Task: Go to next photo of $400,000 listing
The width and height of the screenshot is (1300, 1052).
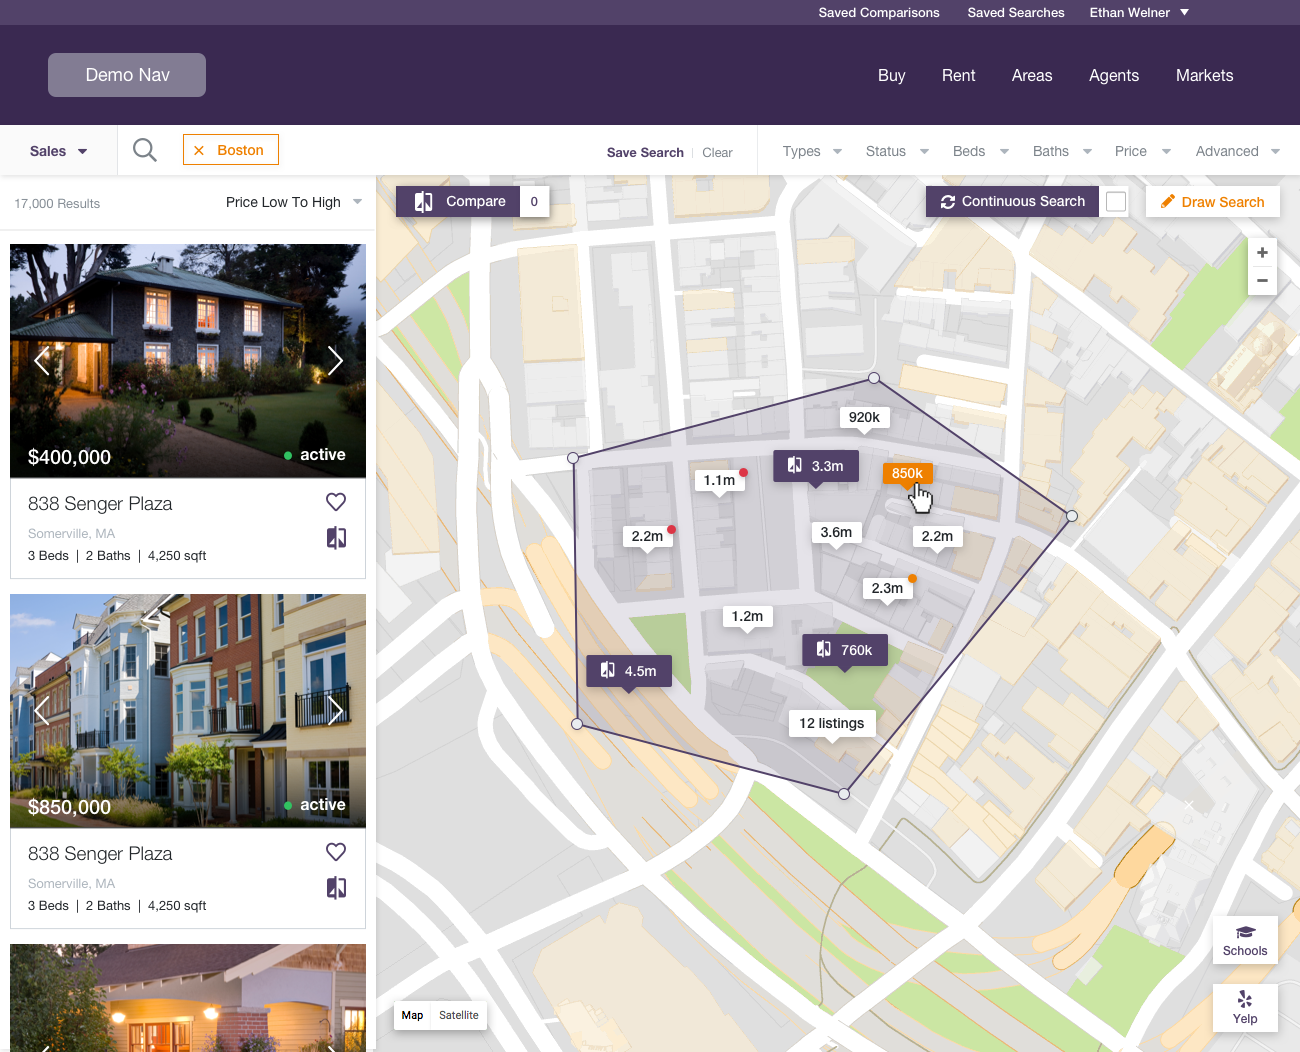Action: click(335, 360)
